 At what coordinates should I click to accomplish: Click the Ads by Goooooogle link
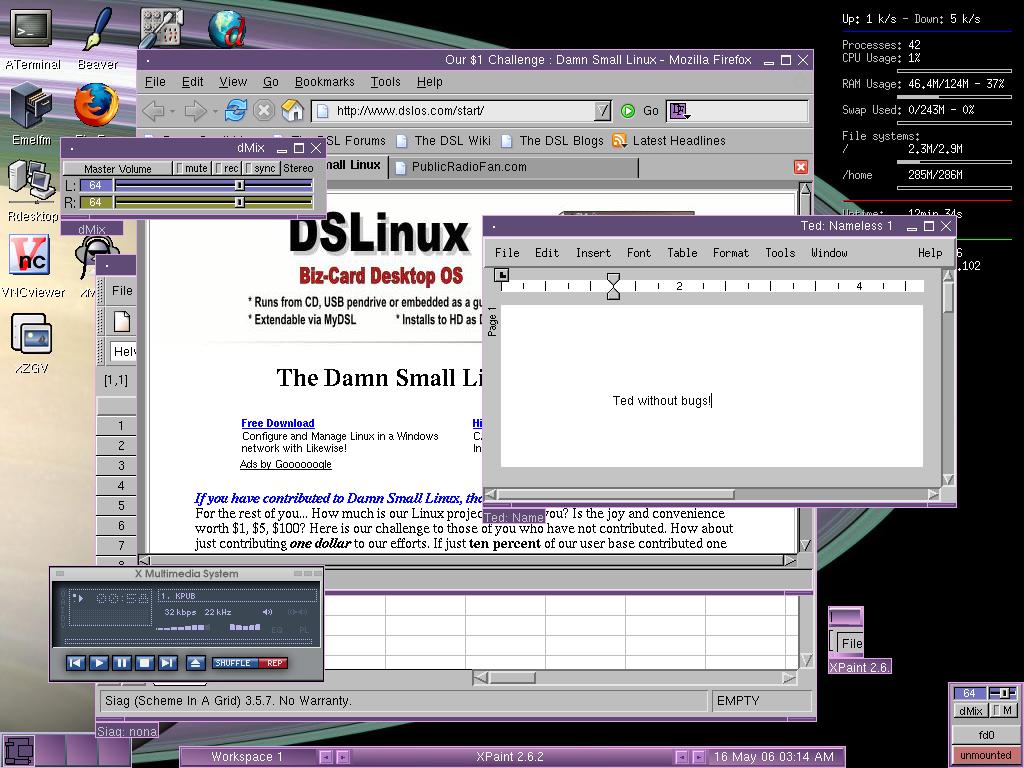[x=285, y=464]
